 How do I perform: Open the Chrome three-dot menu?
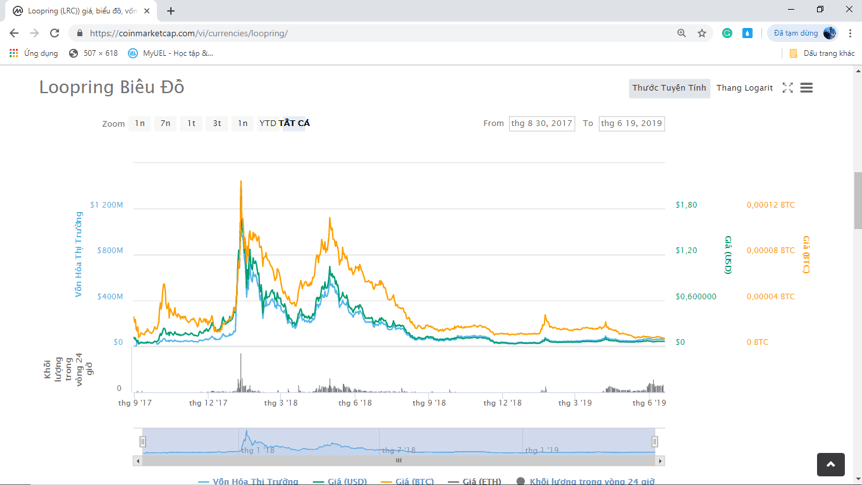pyautogui.click(x=850, y=33)
